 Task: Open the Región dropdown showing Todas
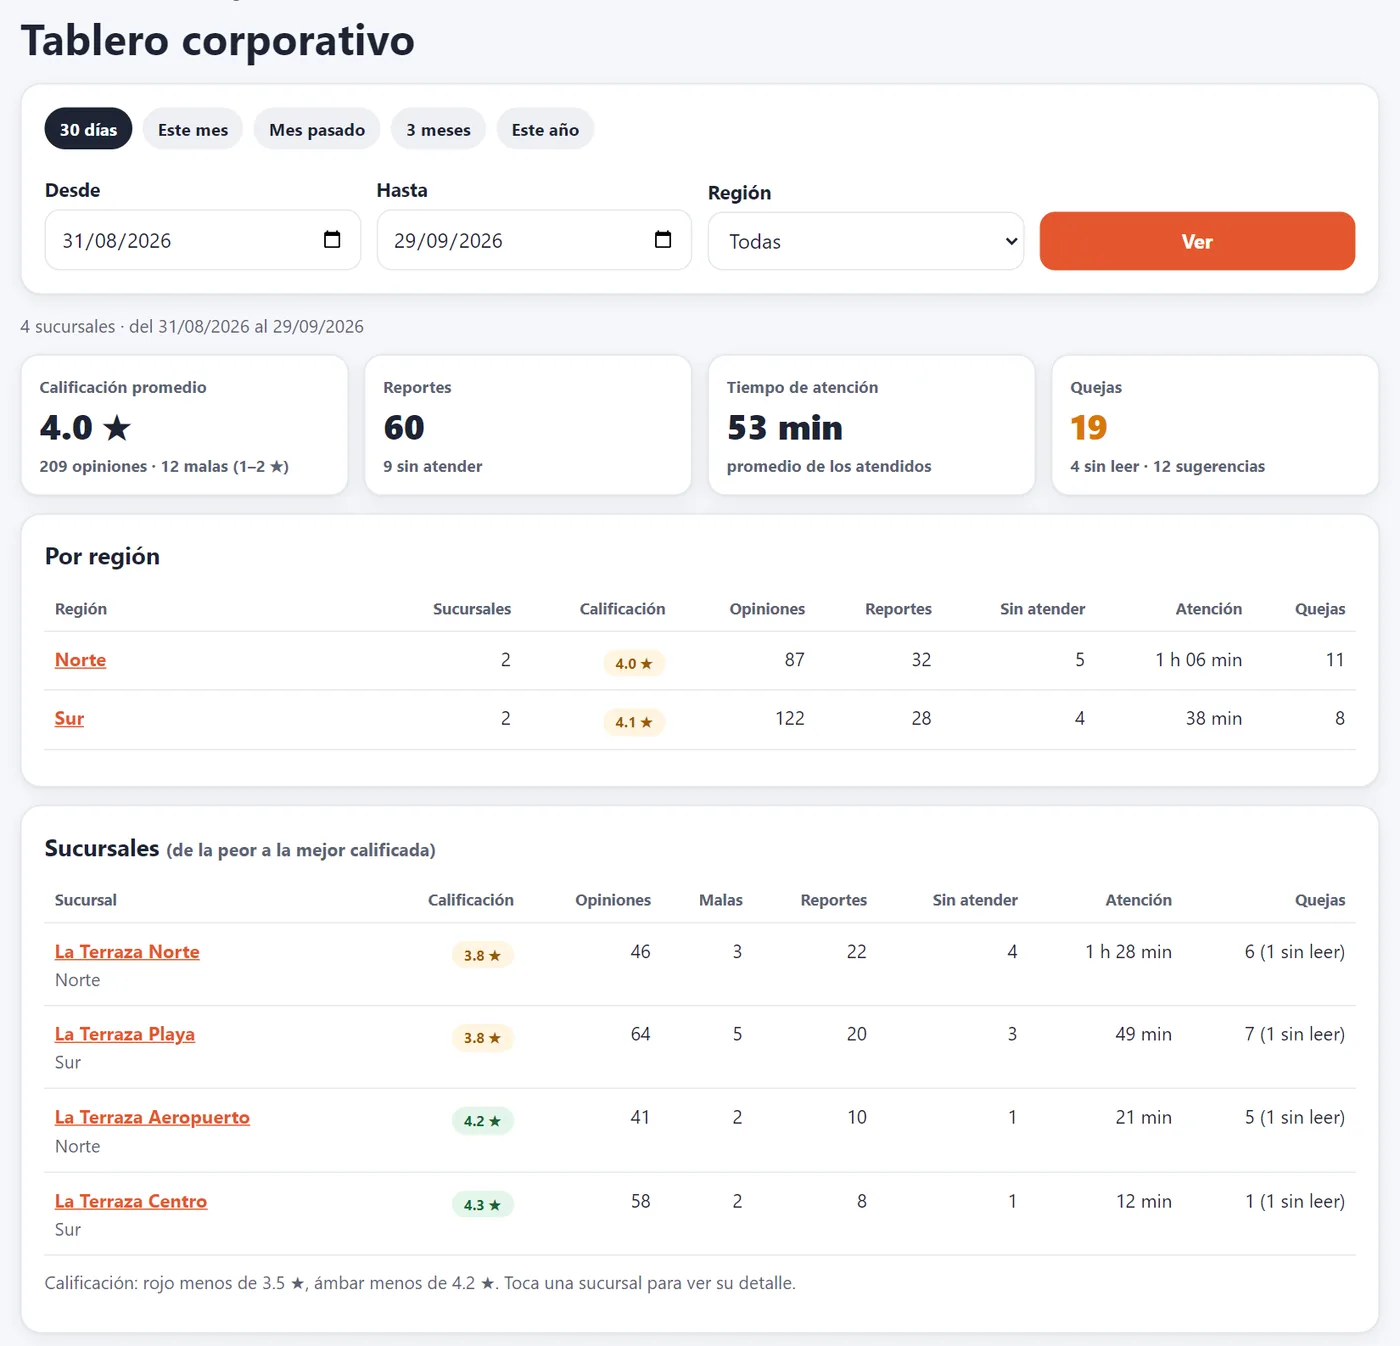click(866, 241)
